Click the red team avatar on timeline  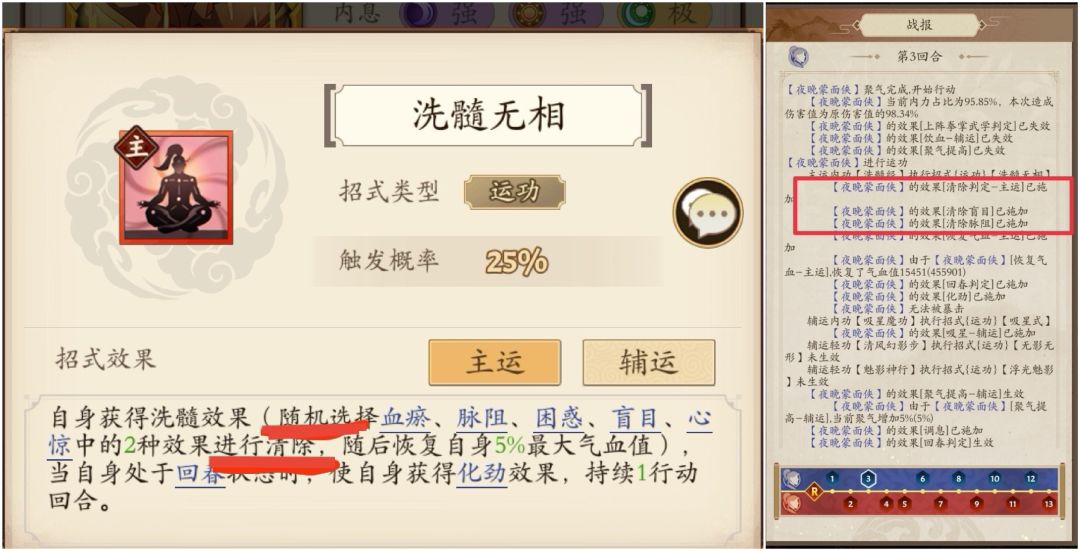[791, 503]
